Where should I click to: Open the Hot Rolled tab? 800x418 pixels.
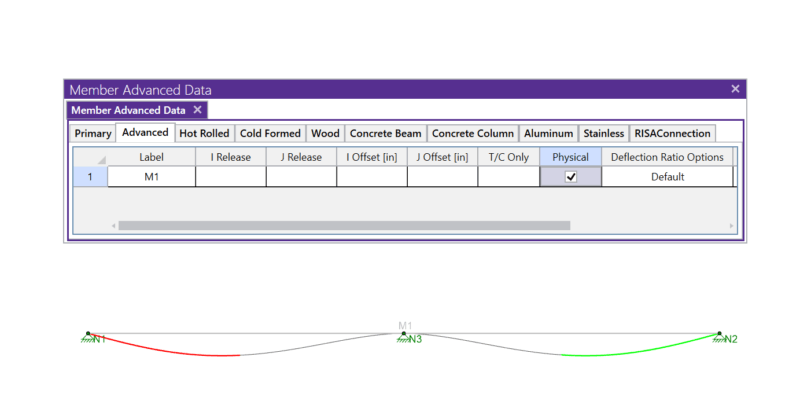[204, 133]
